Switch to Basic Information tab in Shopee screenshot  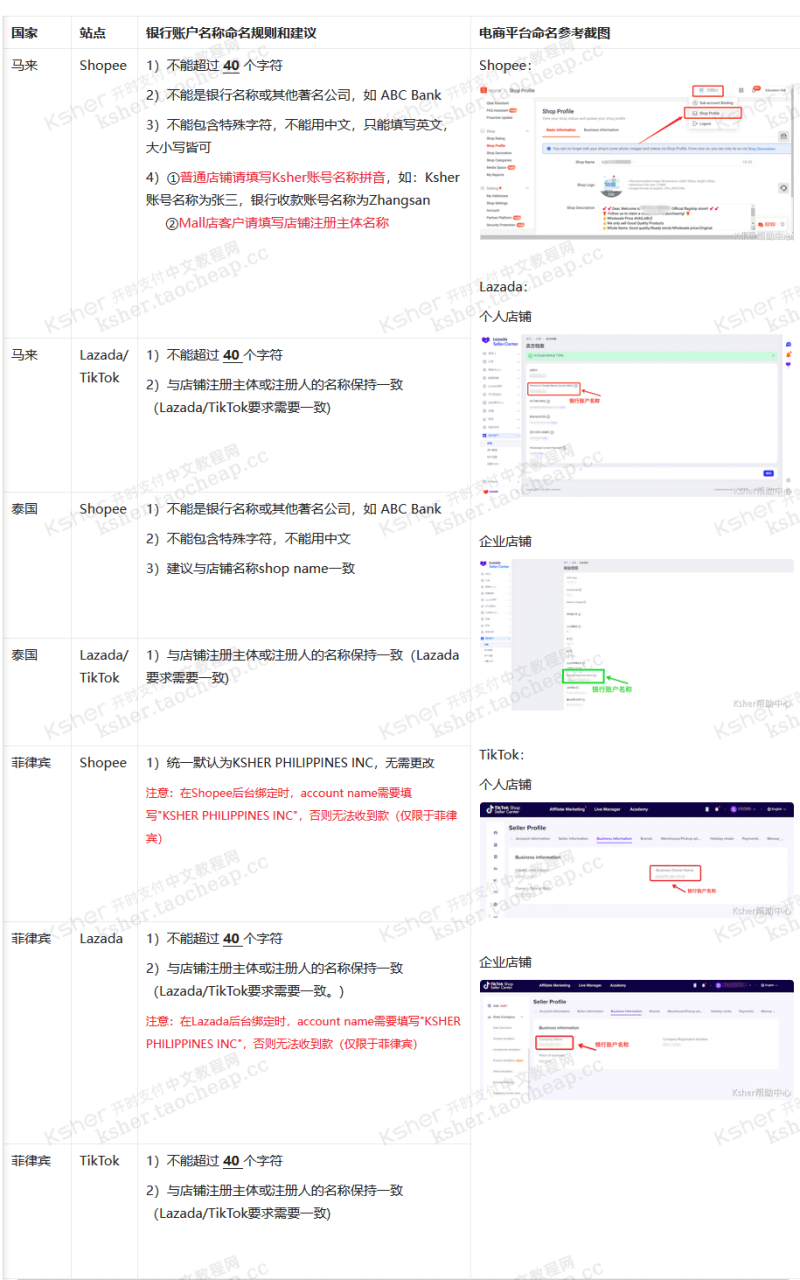tap(561, 130)
